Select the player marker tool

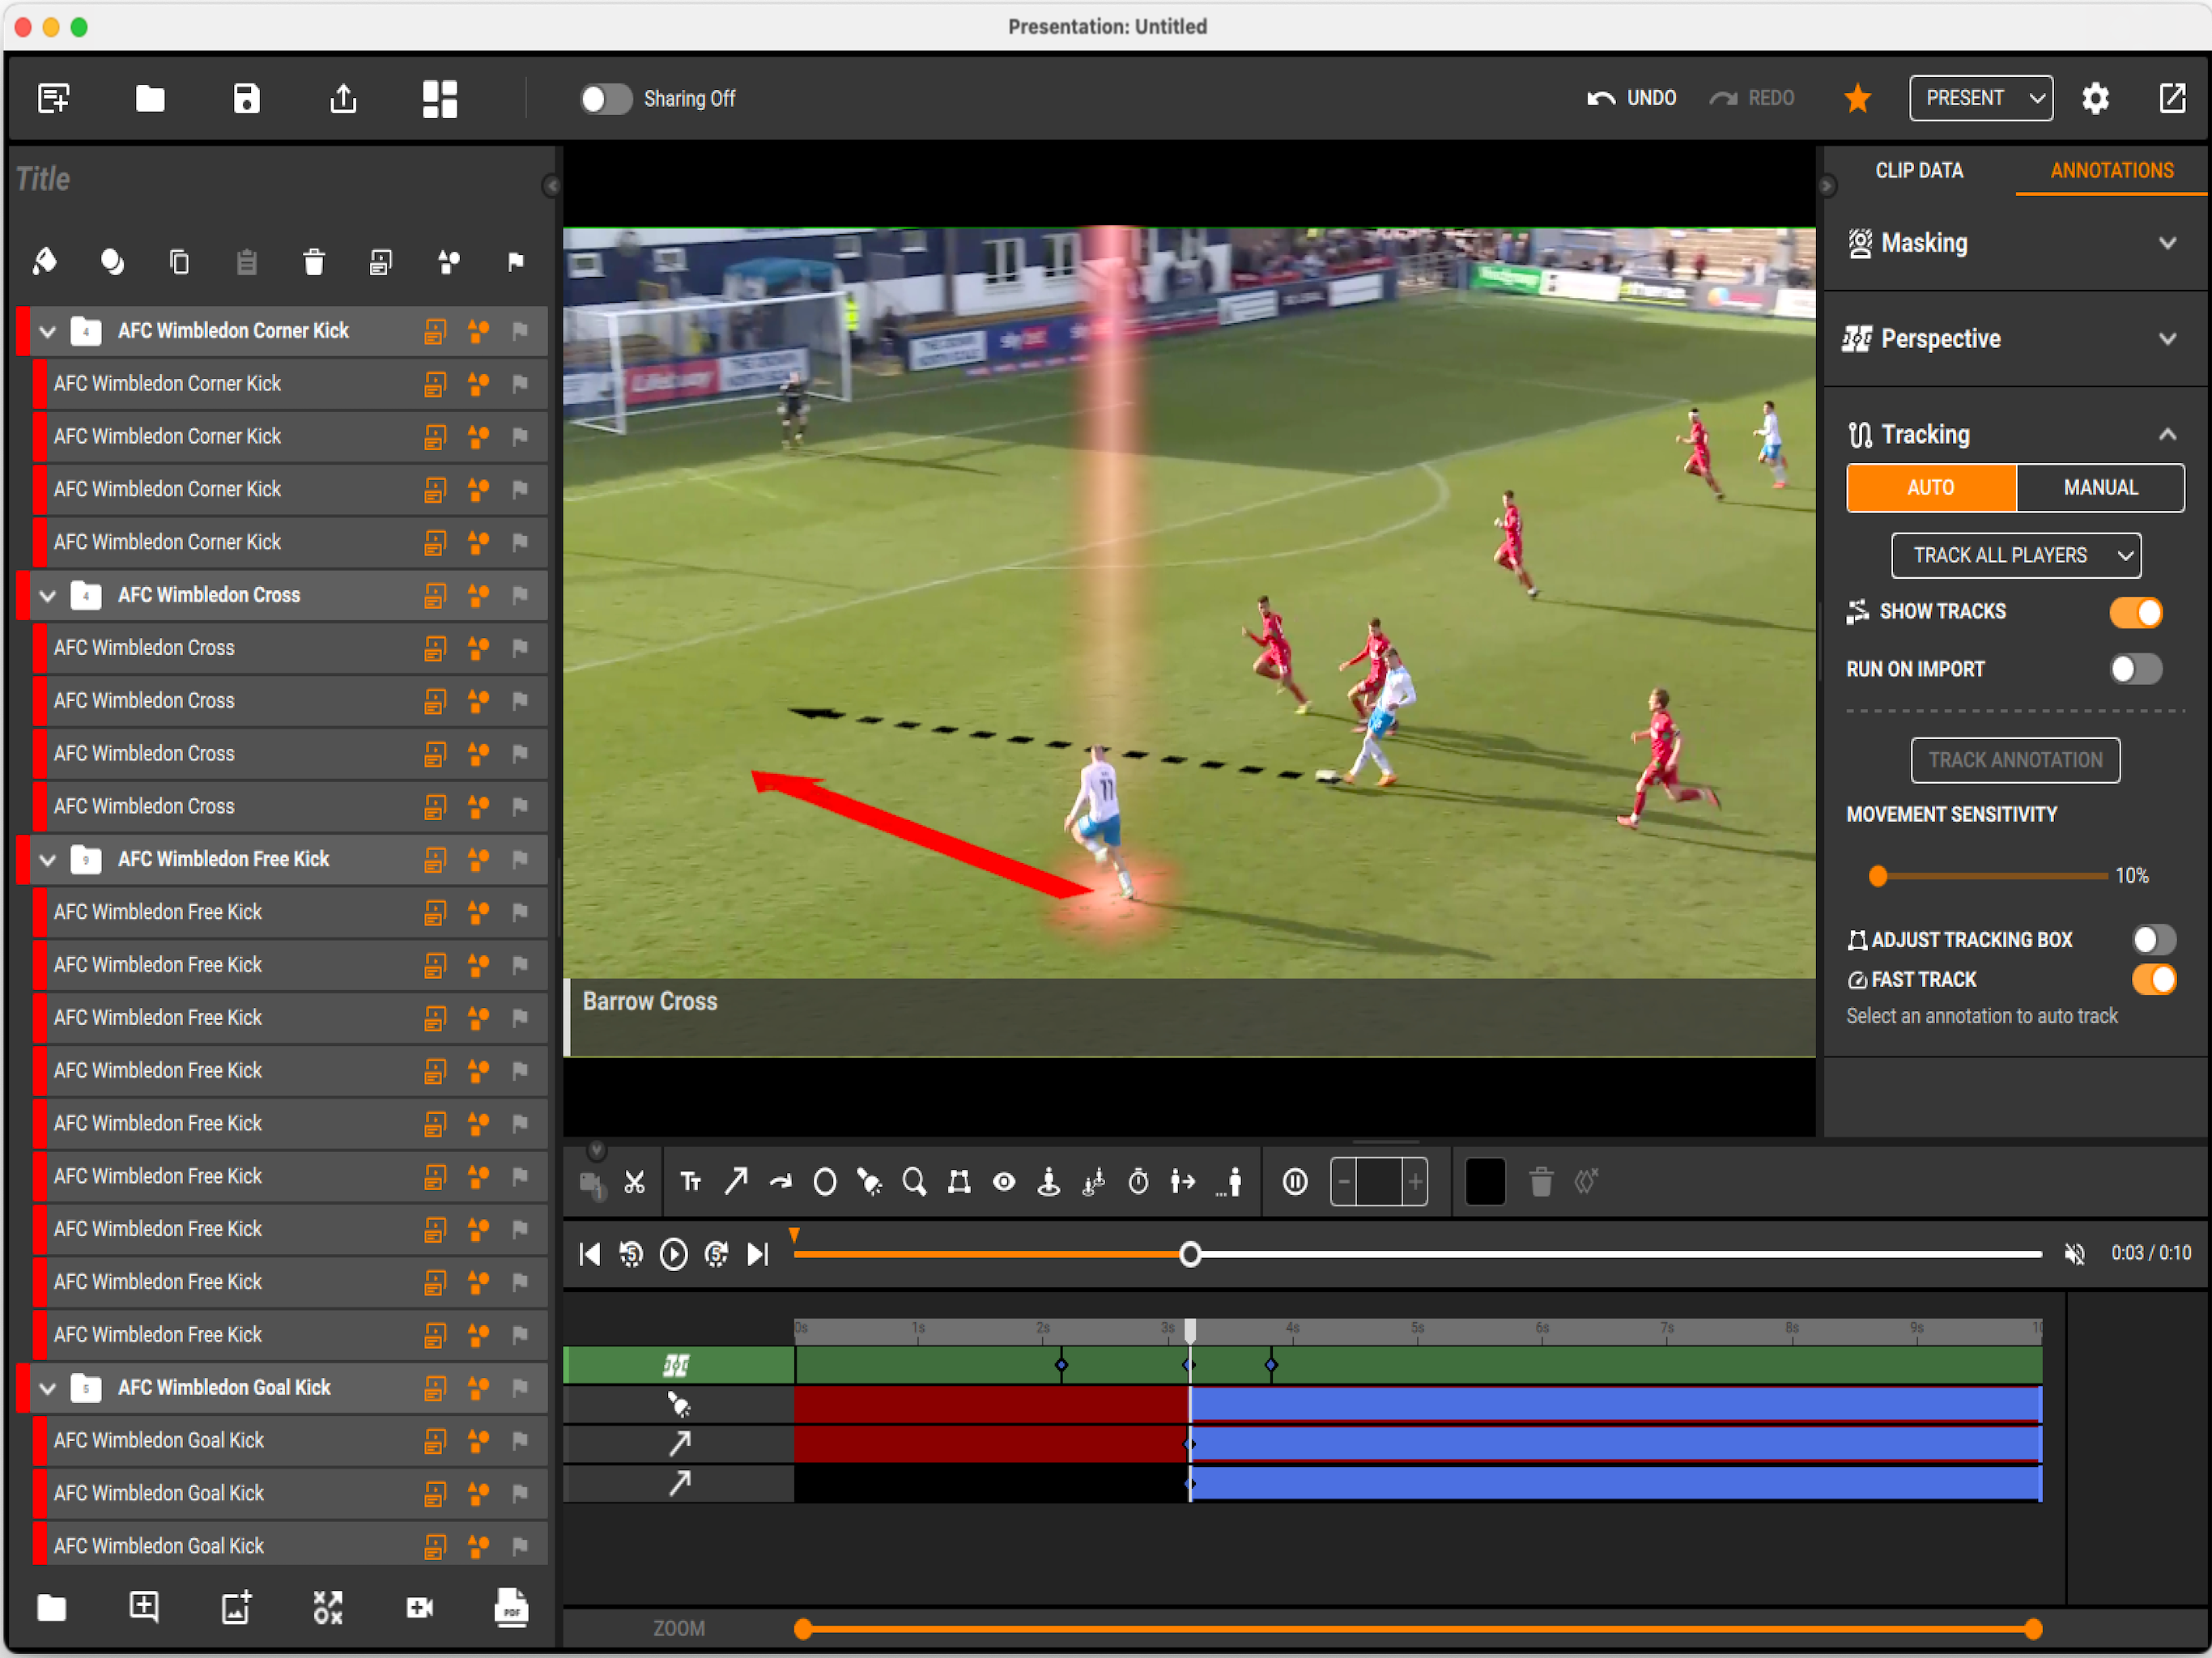pos(1049,1182)
